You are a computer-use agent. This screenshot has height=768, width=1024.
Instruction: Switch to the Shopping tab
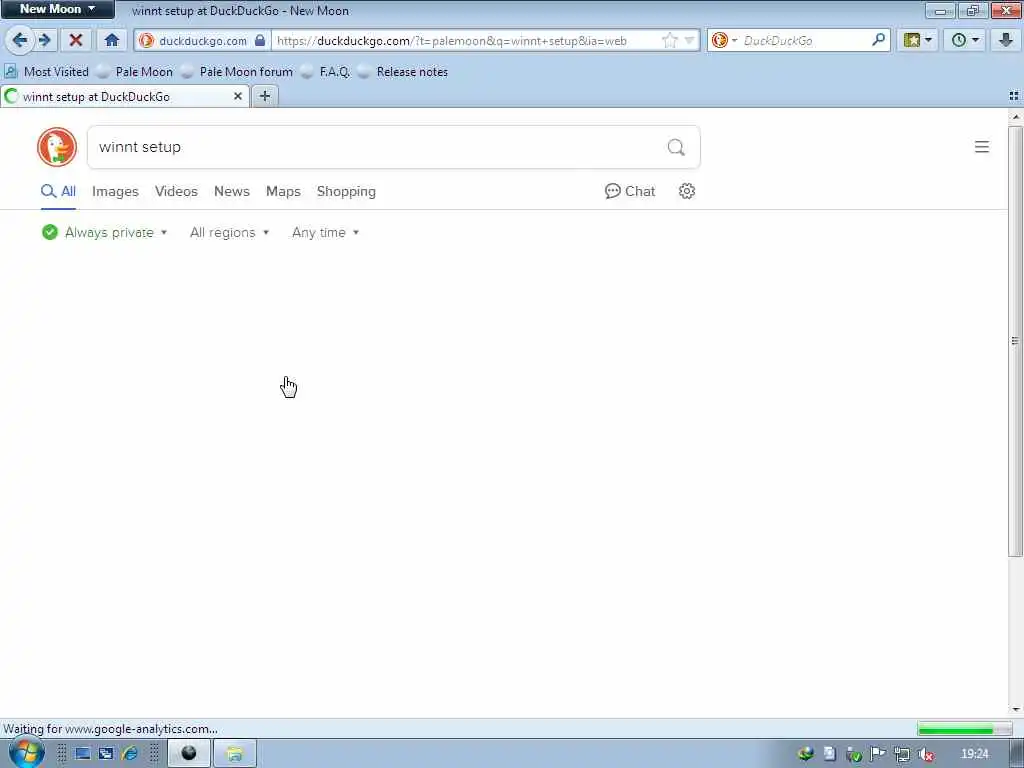(346, 191)
